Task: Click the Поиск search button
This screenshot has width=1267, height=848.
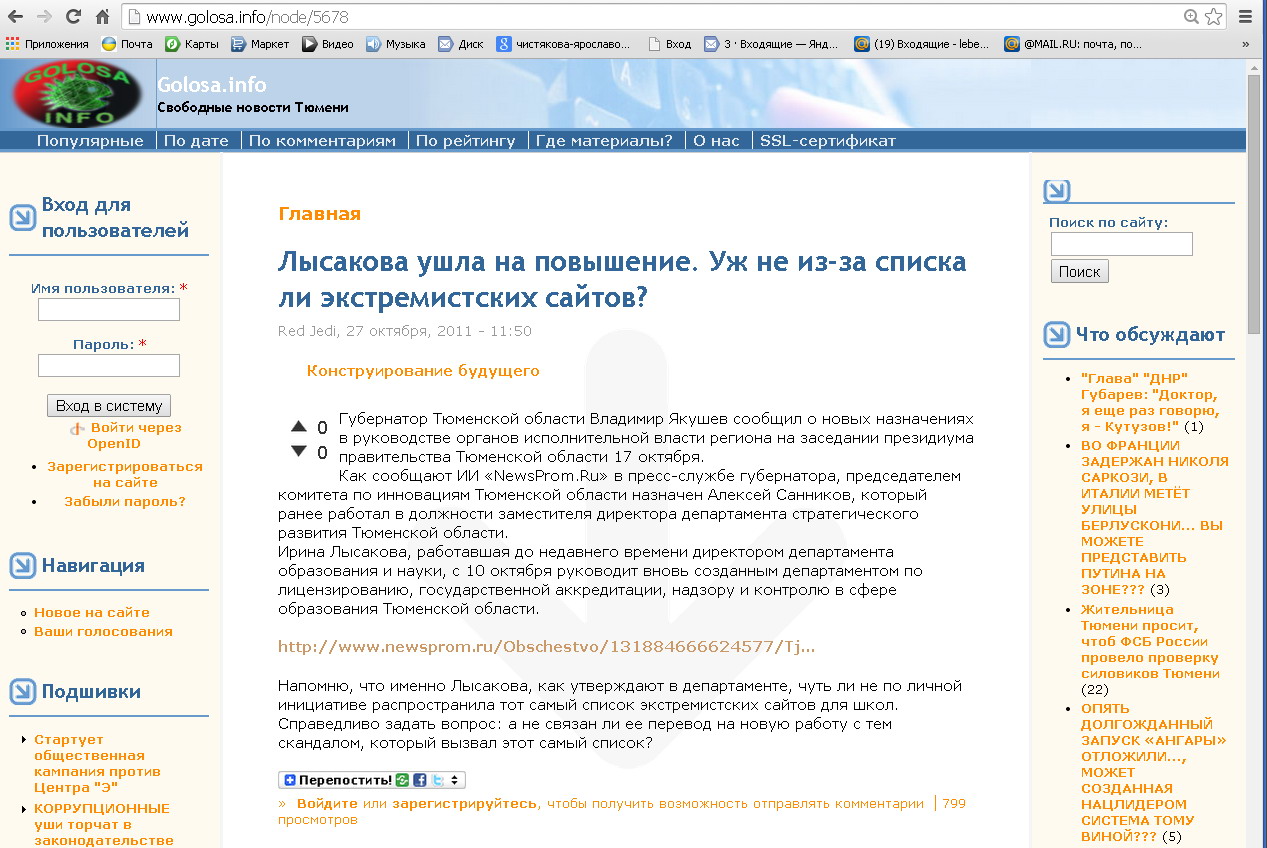Action: click(x=1079, y=272)
